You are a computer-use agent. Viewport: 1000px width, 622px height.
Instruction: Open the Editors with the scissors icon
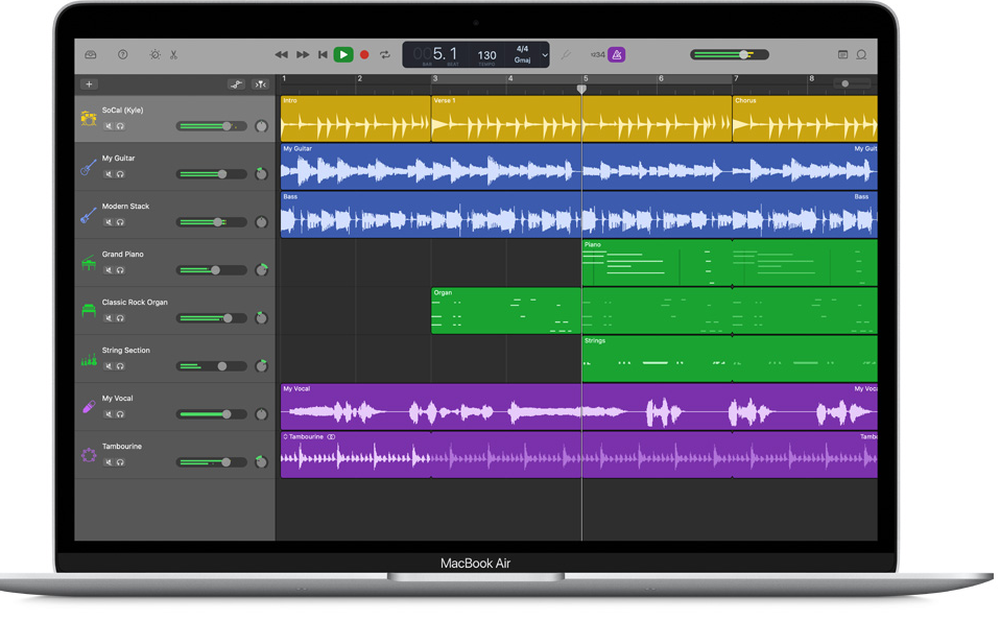pyautogui.click(x=173, y=55)
